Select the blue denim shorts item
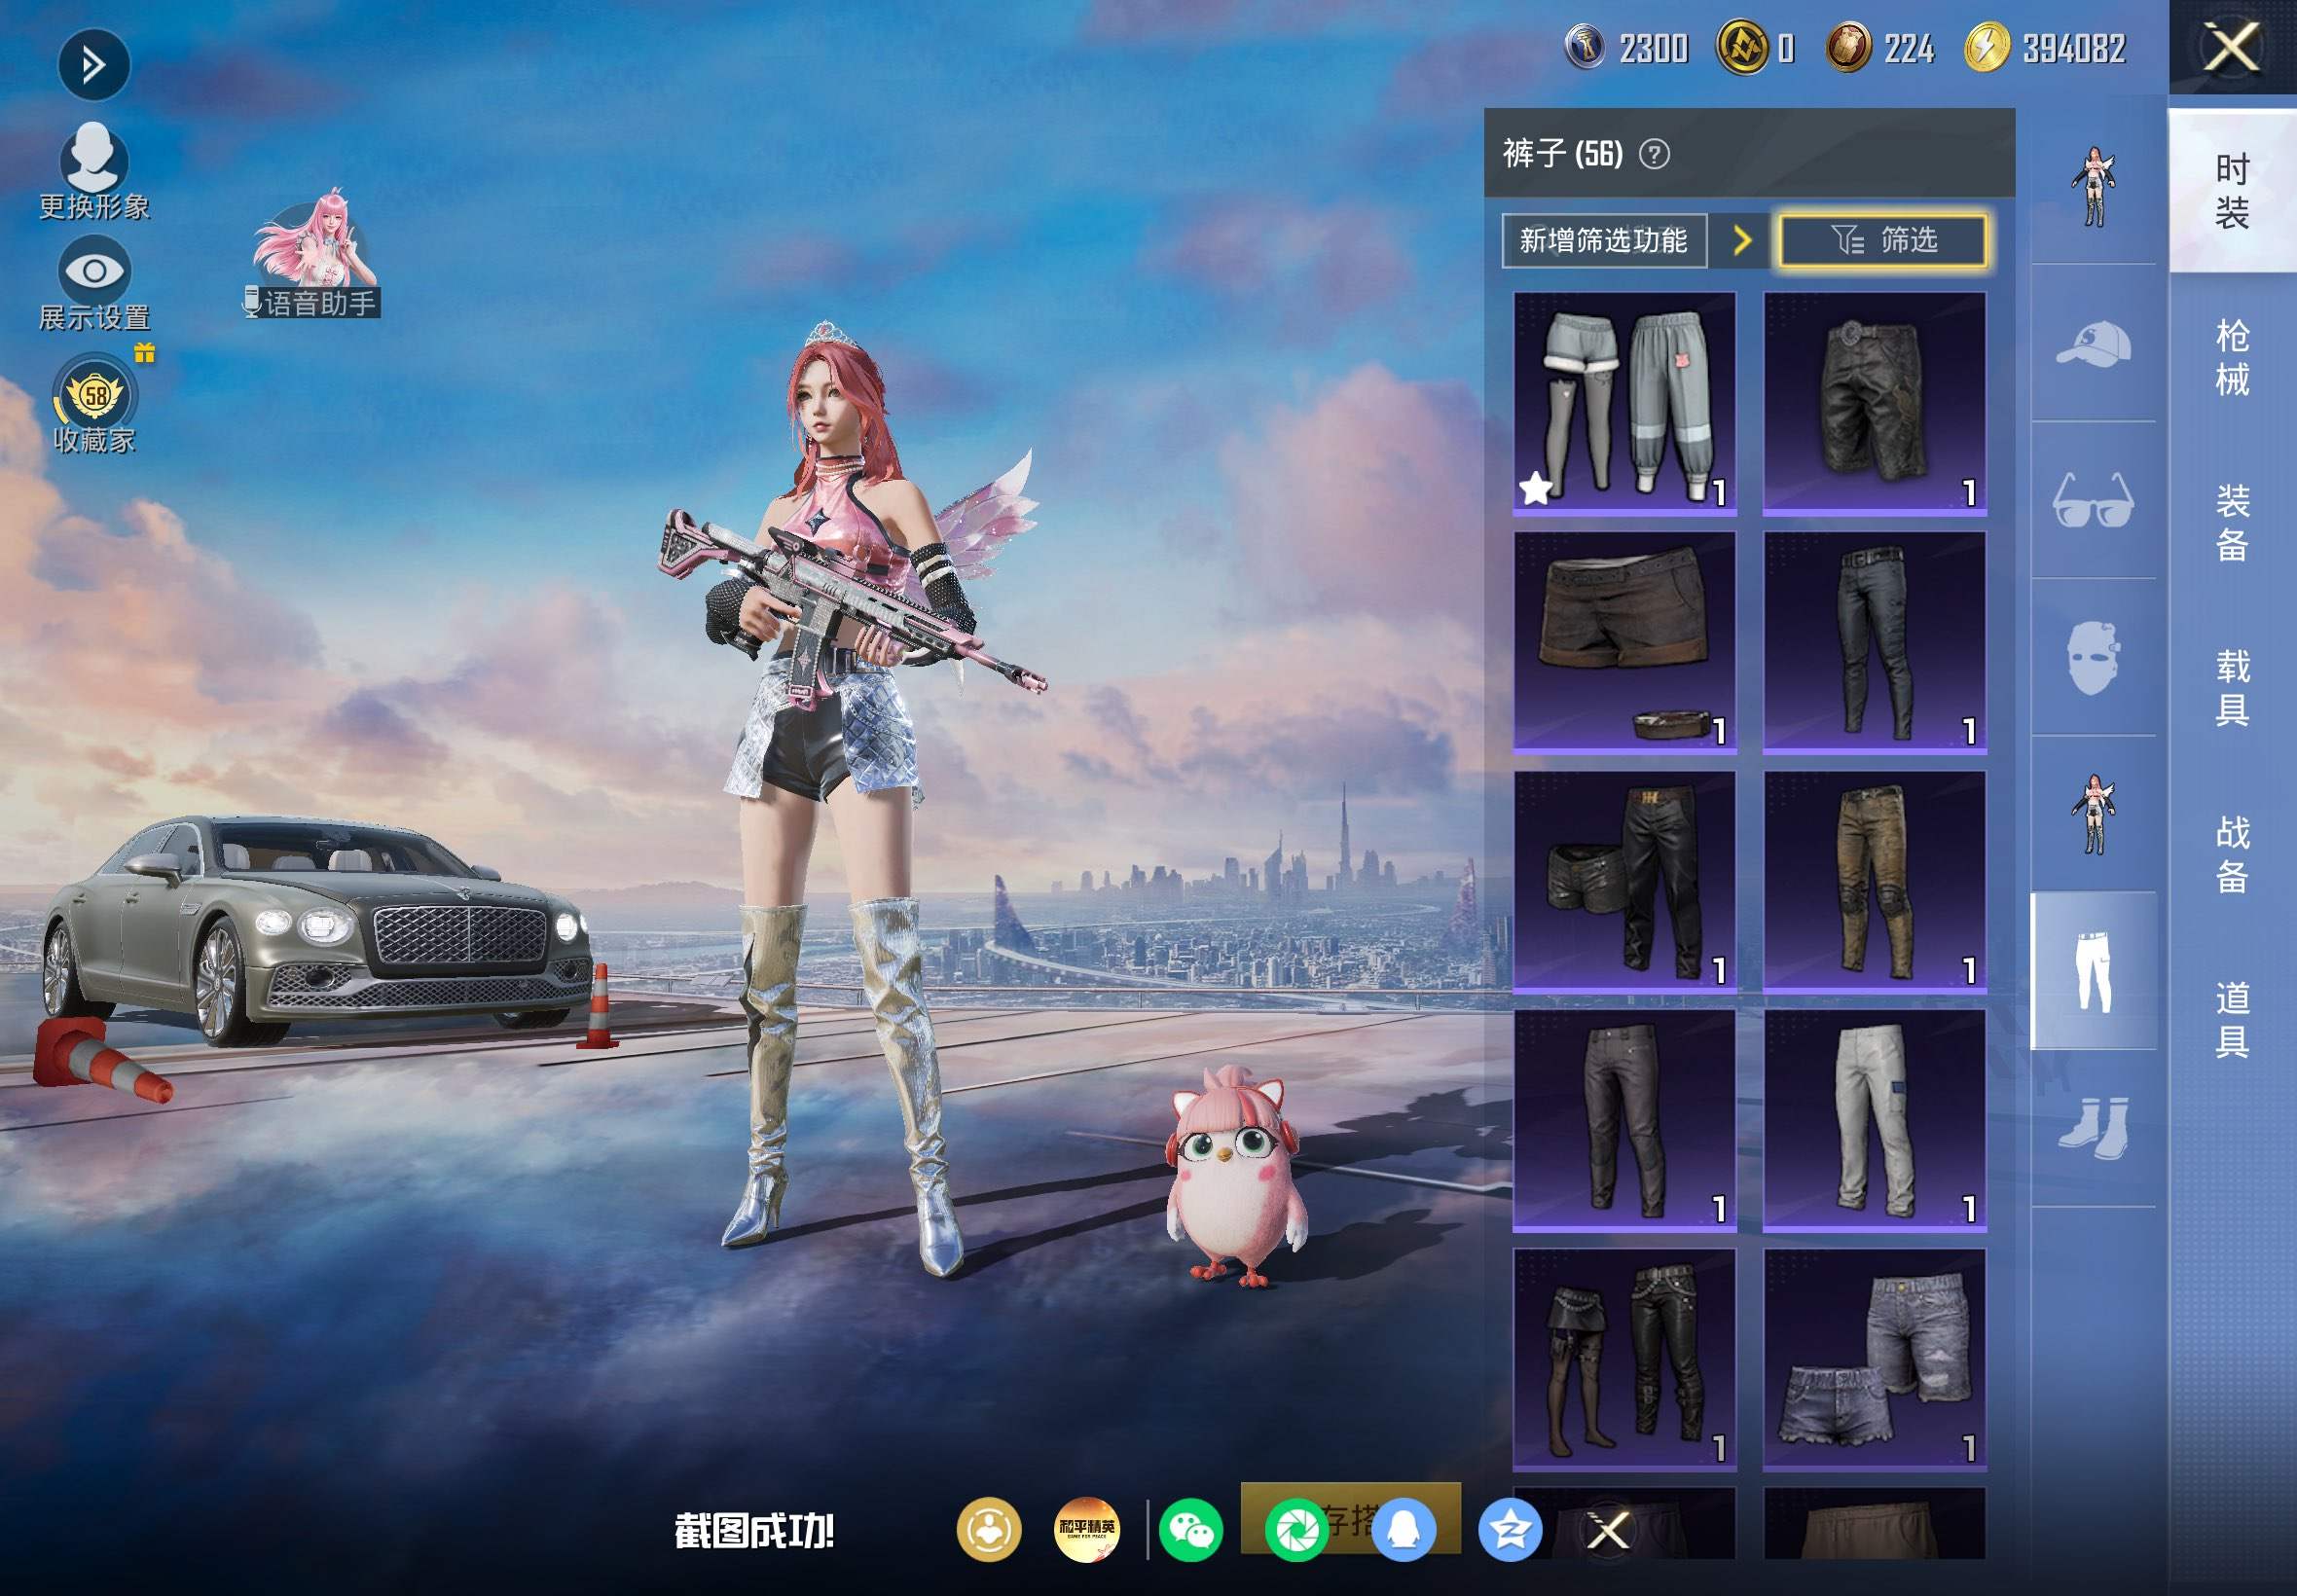Screen dimensions: 2297x1596 pos(1874,1360)
